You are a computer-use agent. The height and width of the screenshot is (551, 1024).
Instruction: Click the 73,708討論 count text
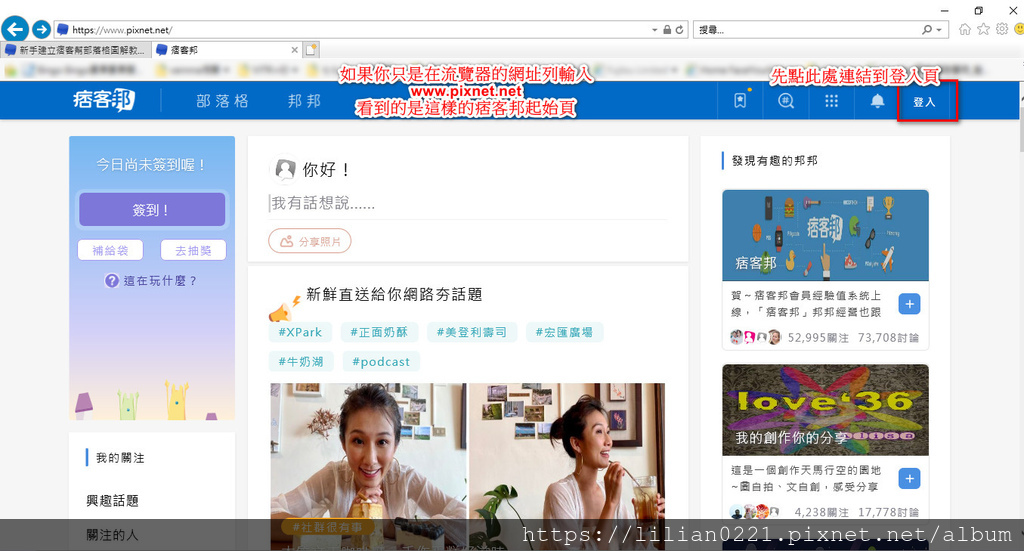coord(888,338)
